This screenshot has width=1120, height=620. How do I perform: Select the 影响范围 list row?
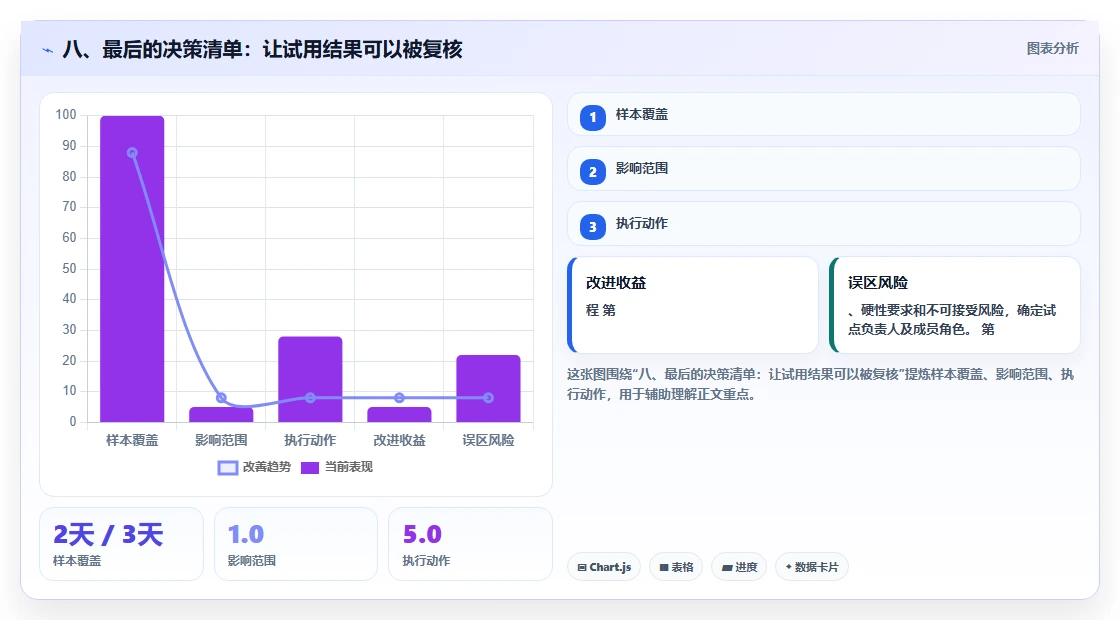(x=824, y=169)
